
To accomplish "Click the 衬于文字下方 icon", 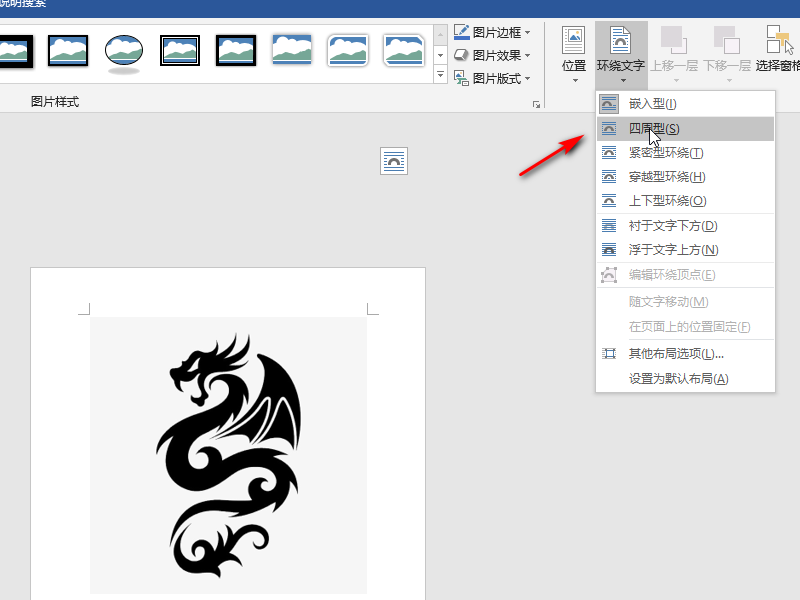I will (x=609, y=225).
